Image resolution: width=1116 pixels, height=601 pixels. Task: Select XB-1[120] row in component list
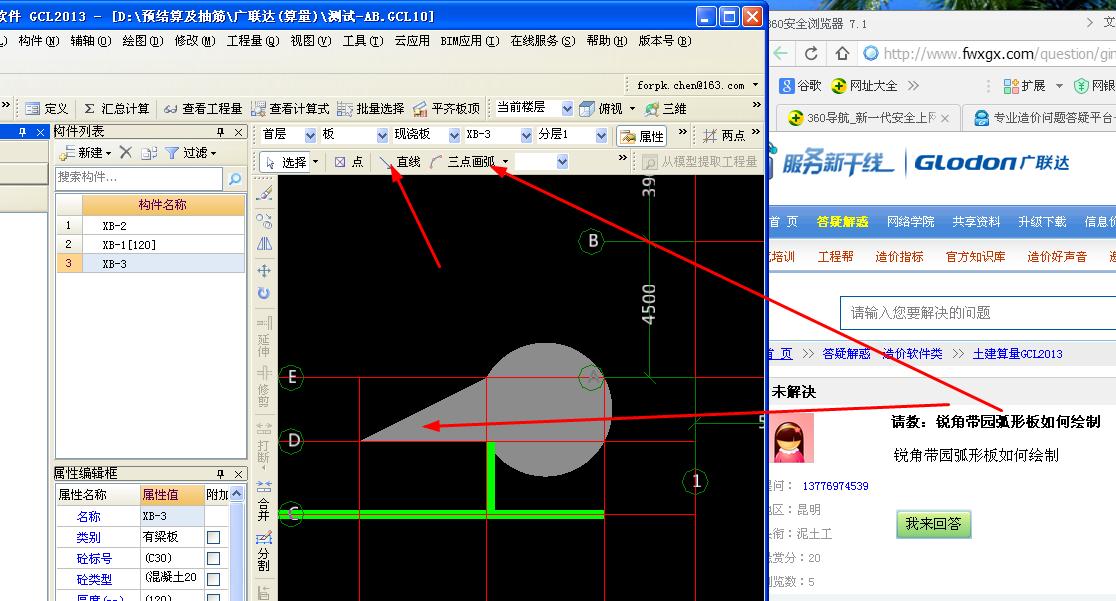point(151,244)
